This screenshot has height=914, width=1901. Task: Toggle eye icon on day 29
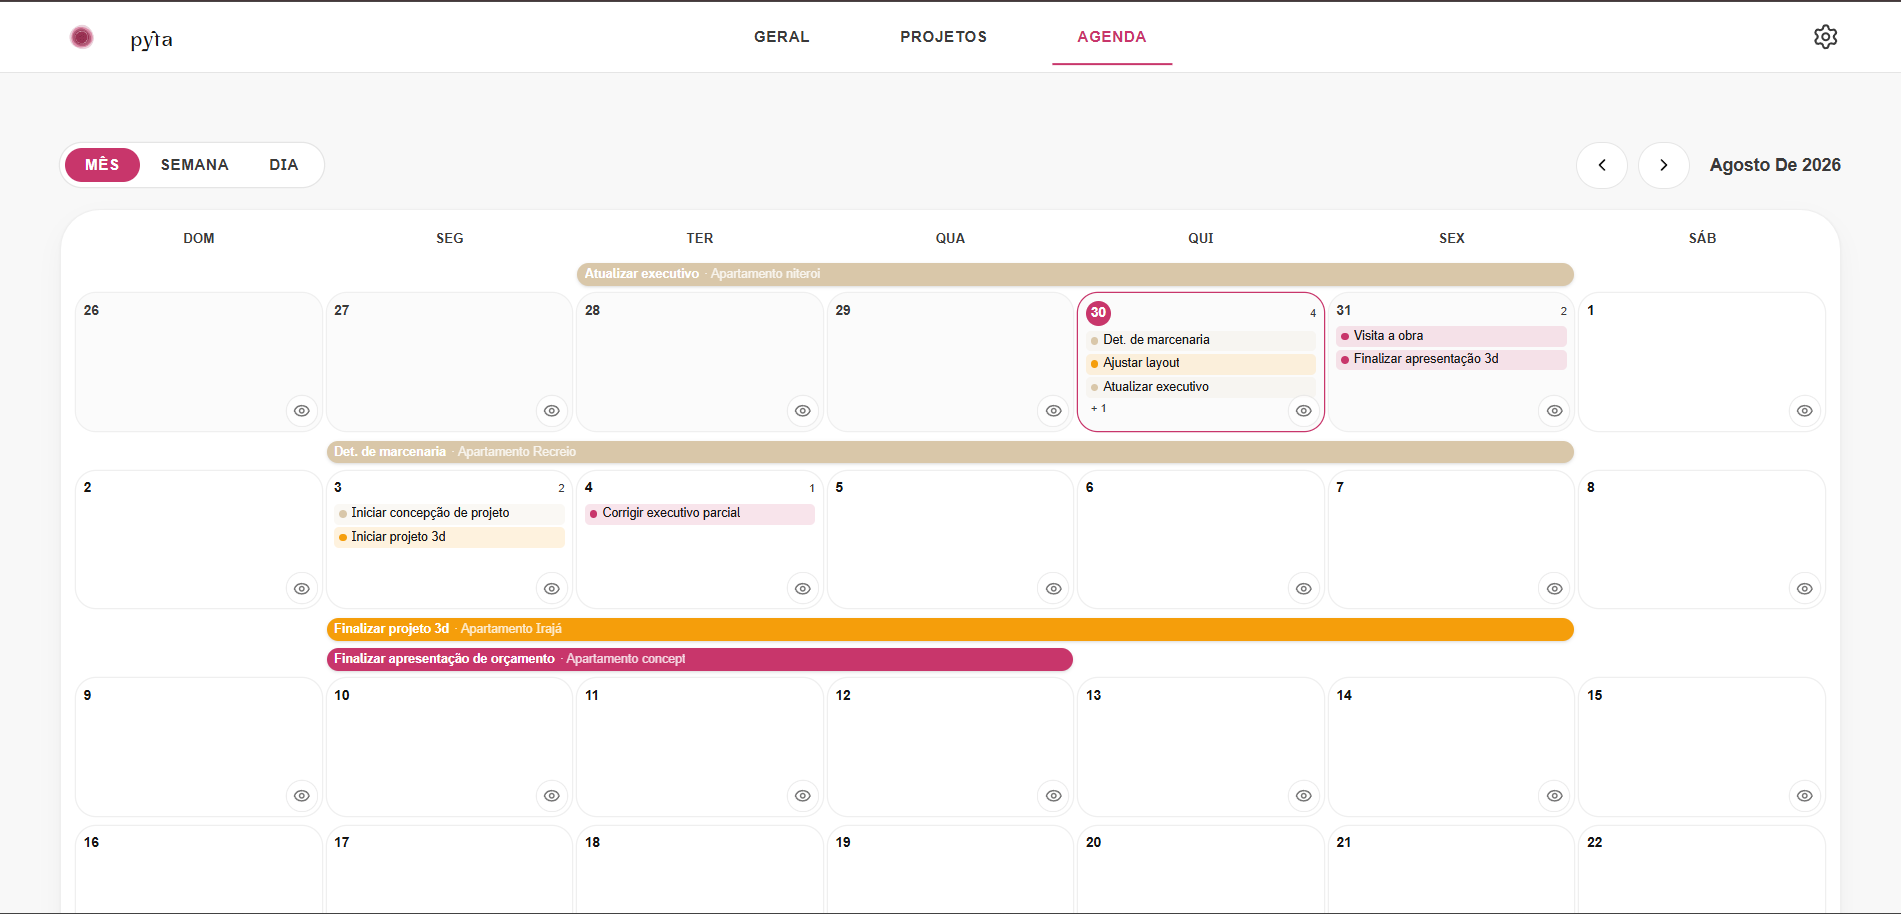pyautogui.click(x=1054, y=411)
